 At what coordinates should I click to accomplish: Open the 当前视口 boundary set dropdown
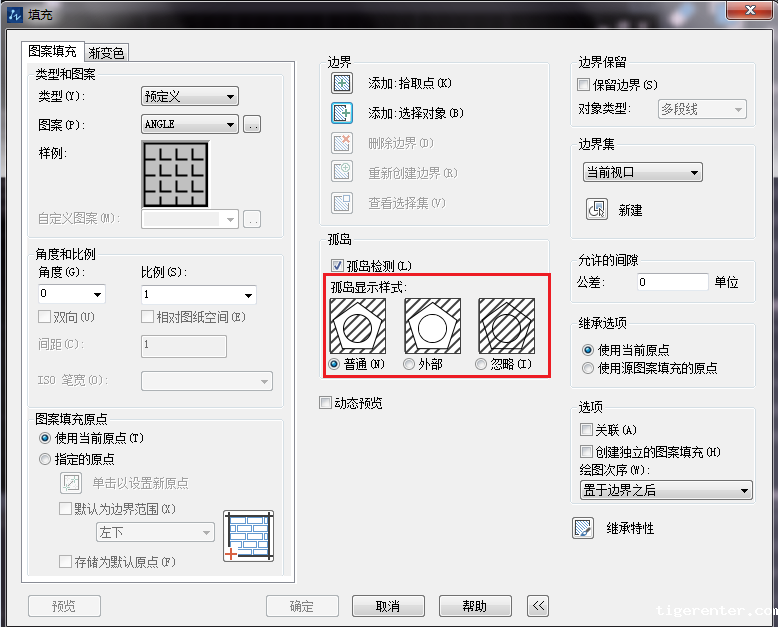coord(642,172)
